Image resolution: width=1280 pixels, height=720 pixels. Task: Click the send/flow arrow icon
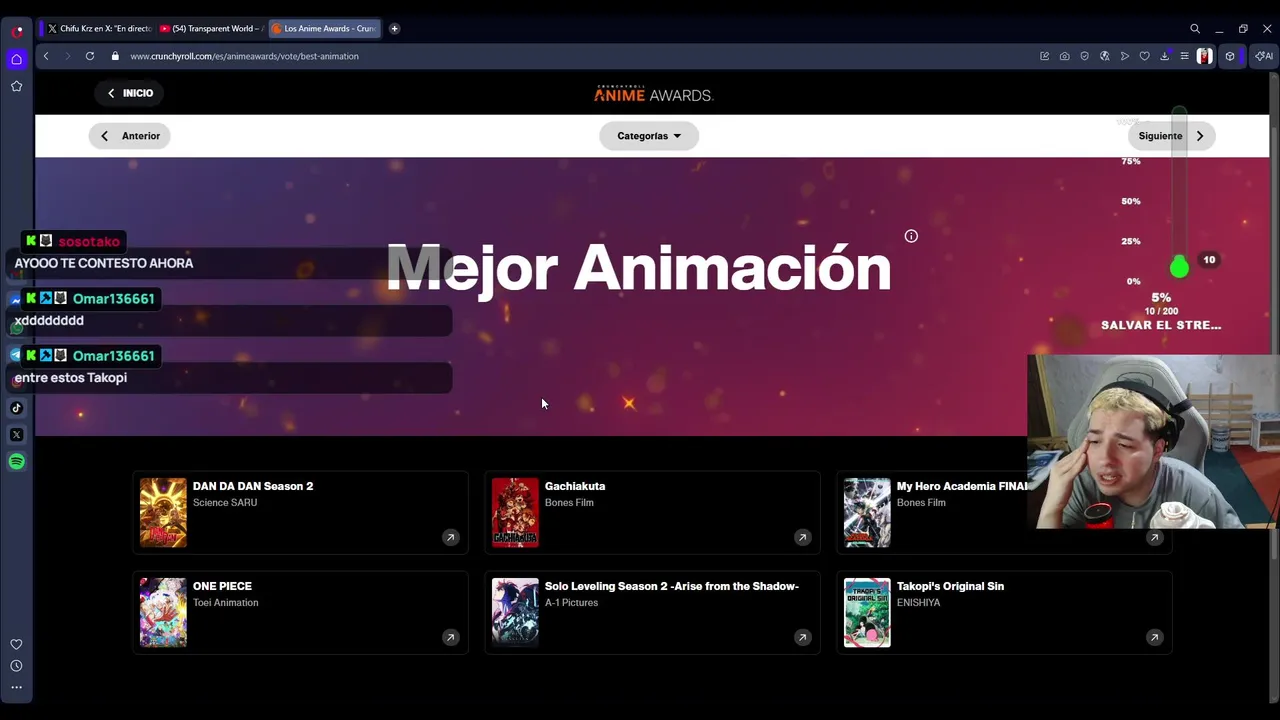[x=1124, y=56]
